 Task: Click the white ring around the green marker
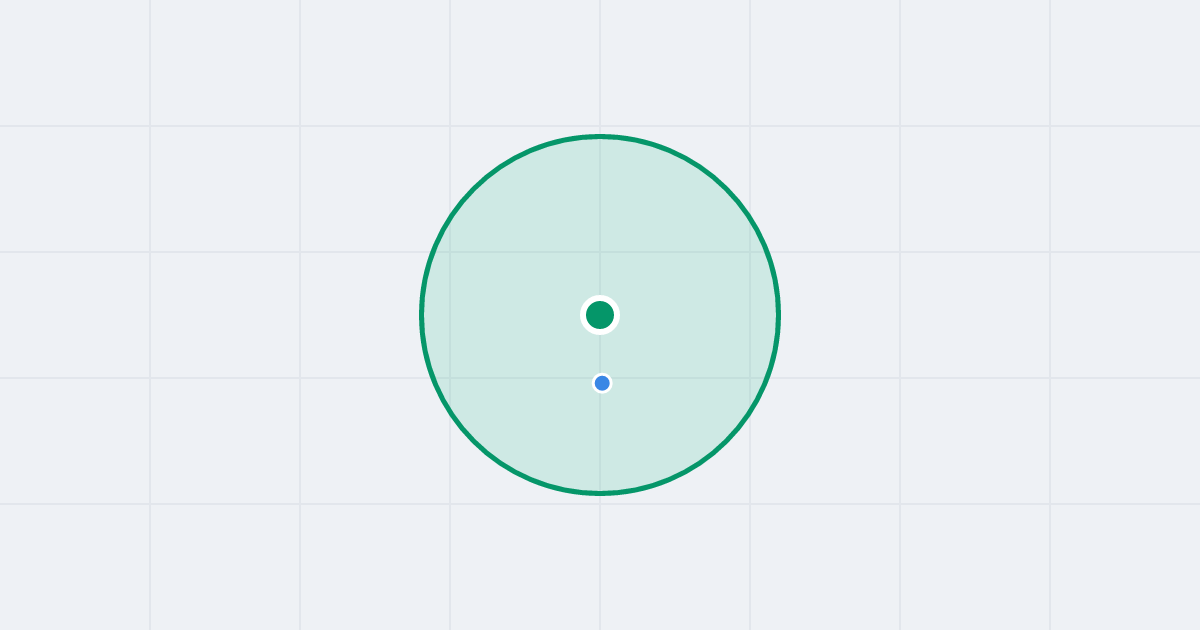tap(600, 297)
